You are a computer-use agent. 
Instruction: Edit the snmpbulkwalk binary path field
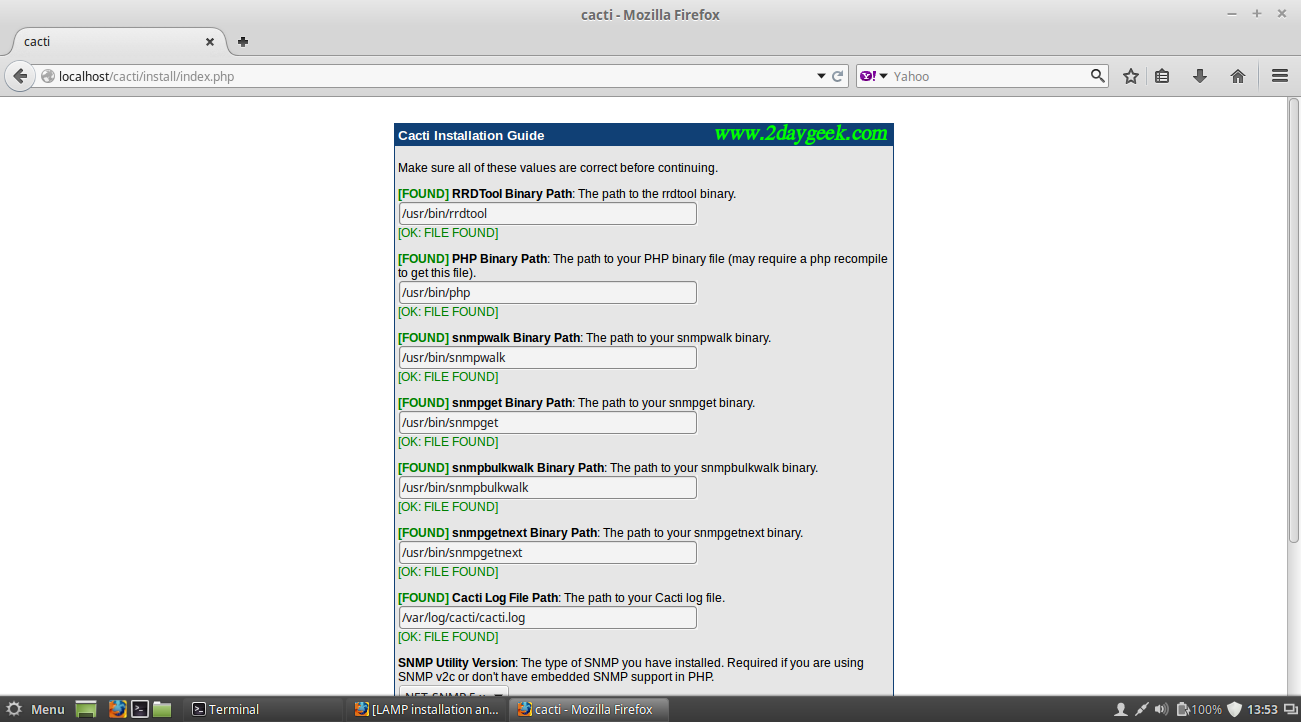548,488
